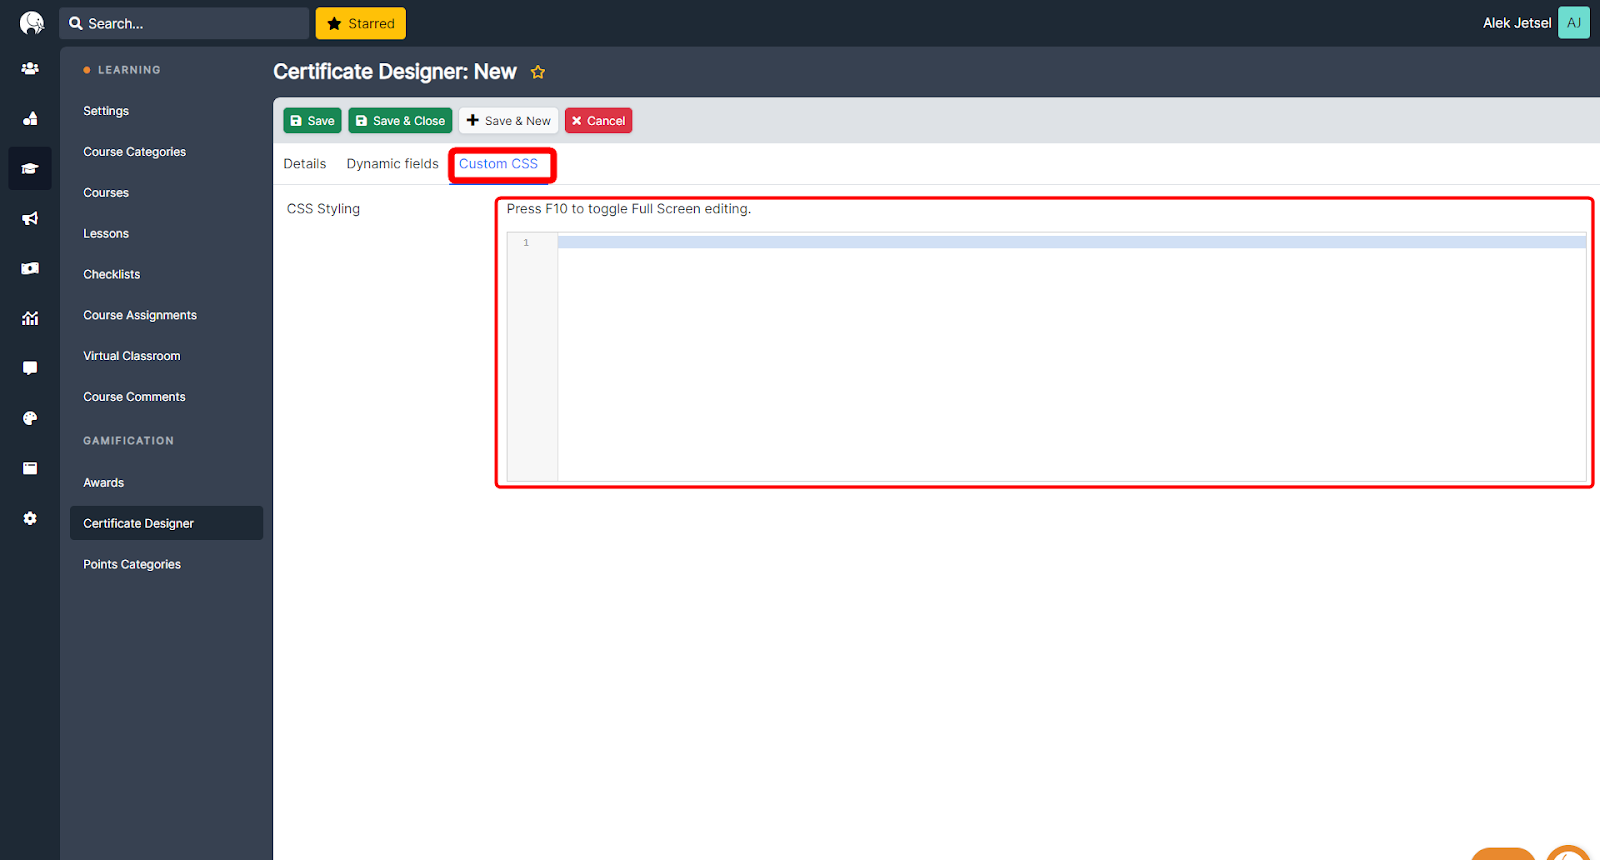Click the AJ user avatar
The image size is (1600, 860).
[x=1574, y=23]
